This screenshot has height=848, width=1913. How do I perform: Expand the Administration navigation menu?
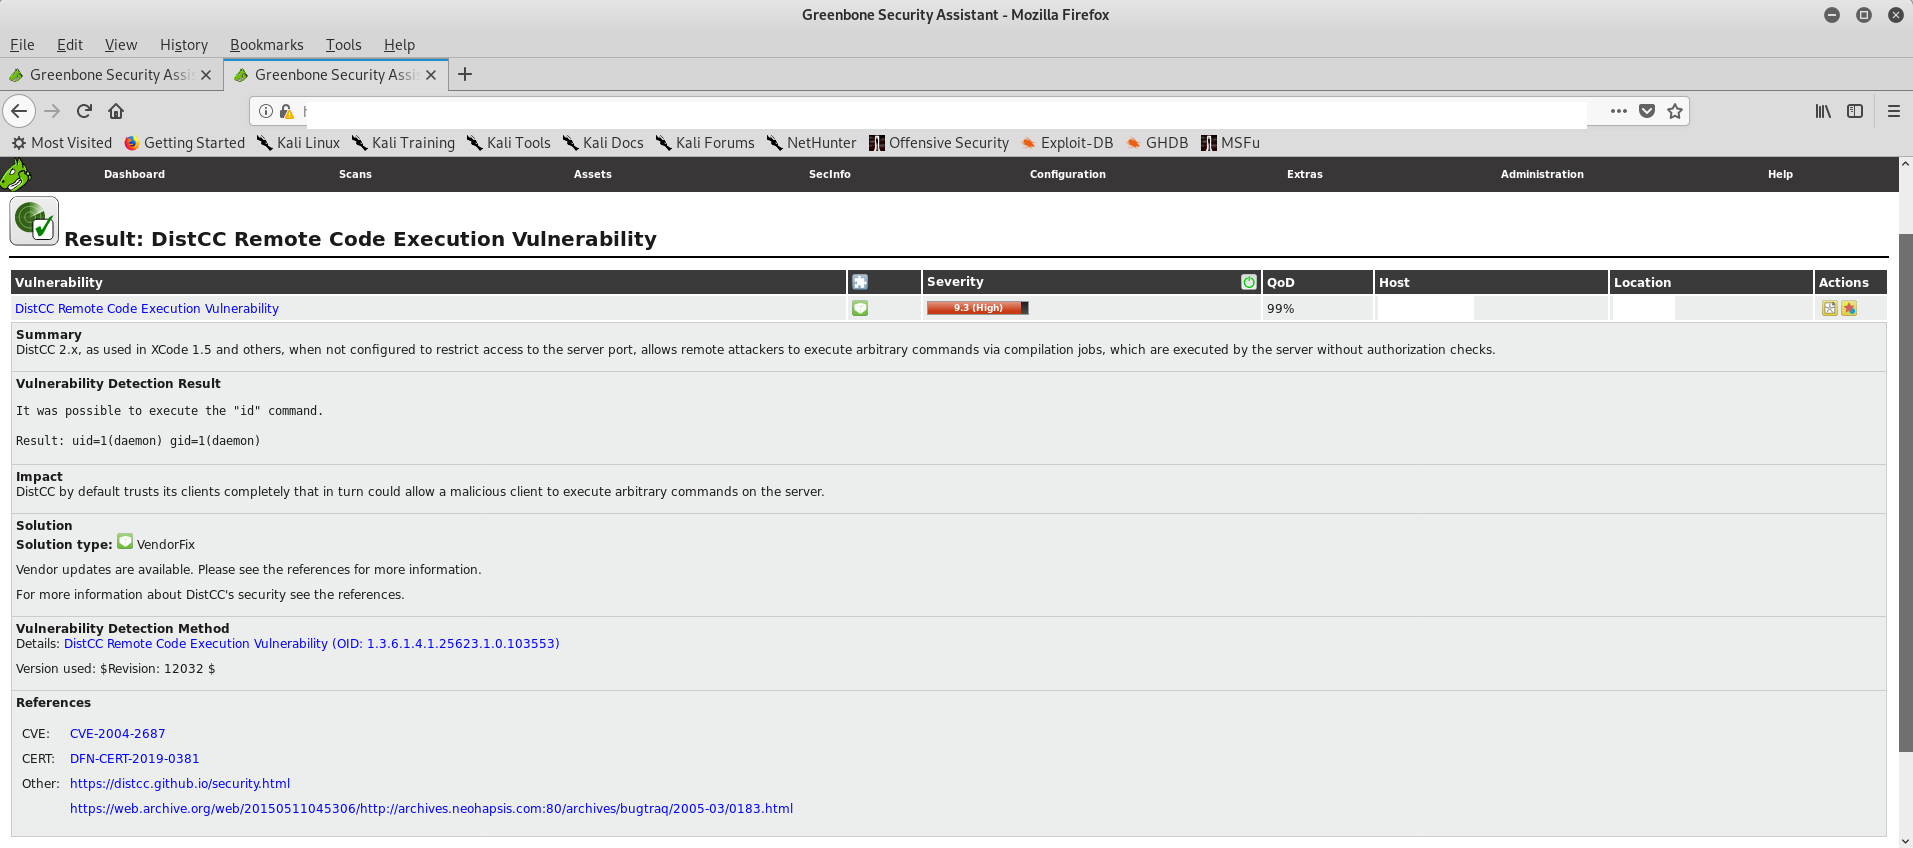point(1542,174)
